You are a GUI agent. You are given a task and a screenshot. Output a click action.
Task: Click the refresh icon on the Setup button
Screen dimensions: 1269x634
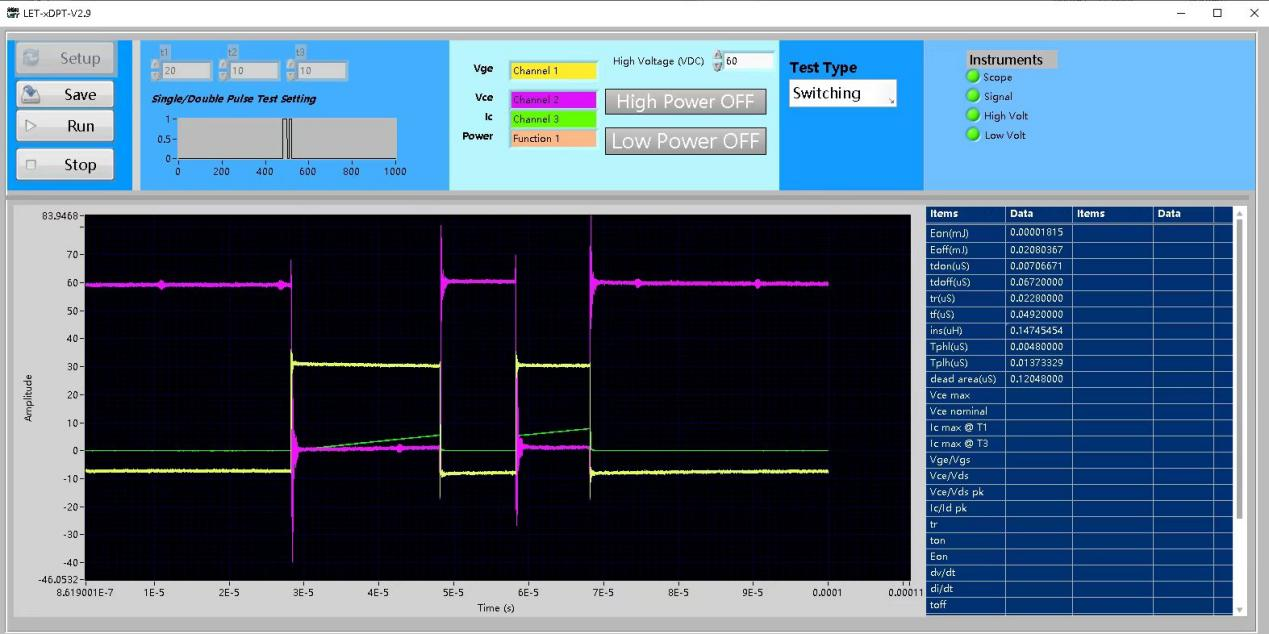(30, 58)
